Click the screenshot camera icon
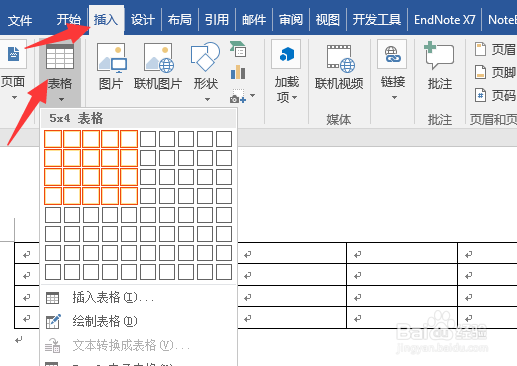Screen dimensions: 517x366 [x=238, y=96]
